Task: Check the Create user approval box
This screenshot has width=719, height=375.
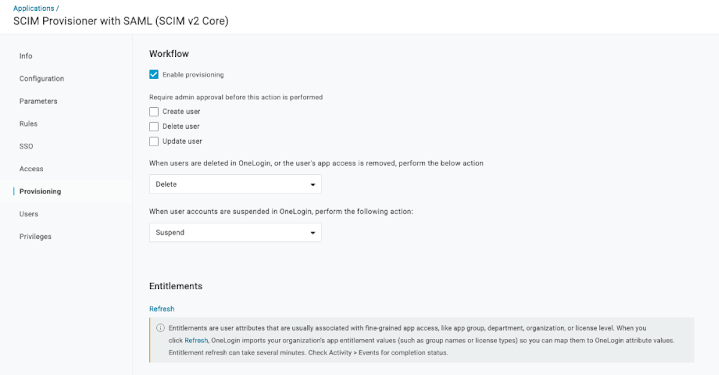Action: point(154,112)
